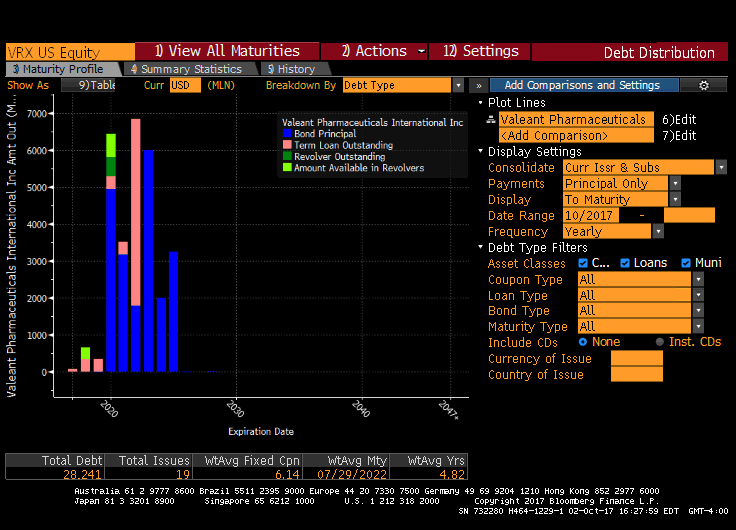Open the Frequency Yearly dropdown

click(x=658, y=231)
